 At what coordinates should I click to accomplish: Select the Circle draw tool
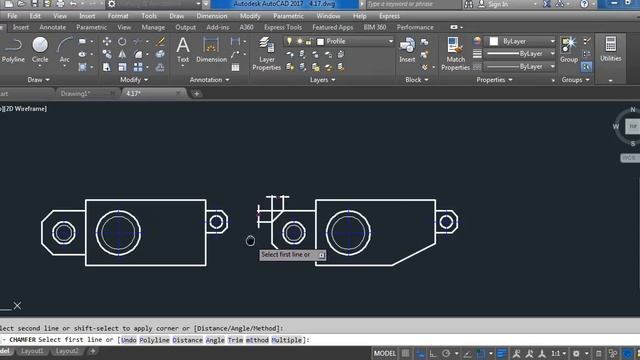40,49
